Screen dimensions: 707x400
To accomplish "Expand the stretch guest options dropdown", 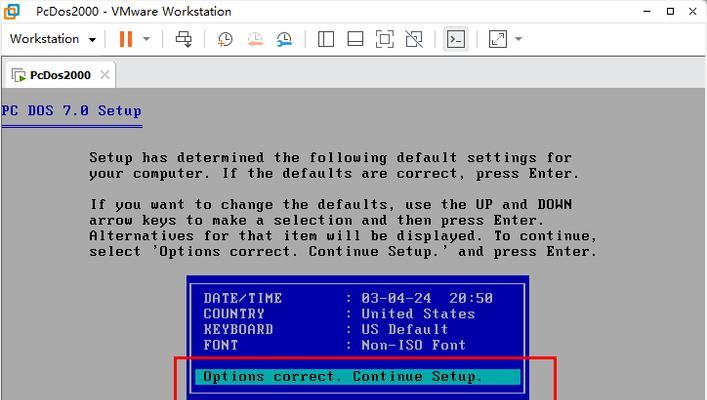I will click(519, 39).
